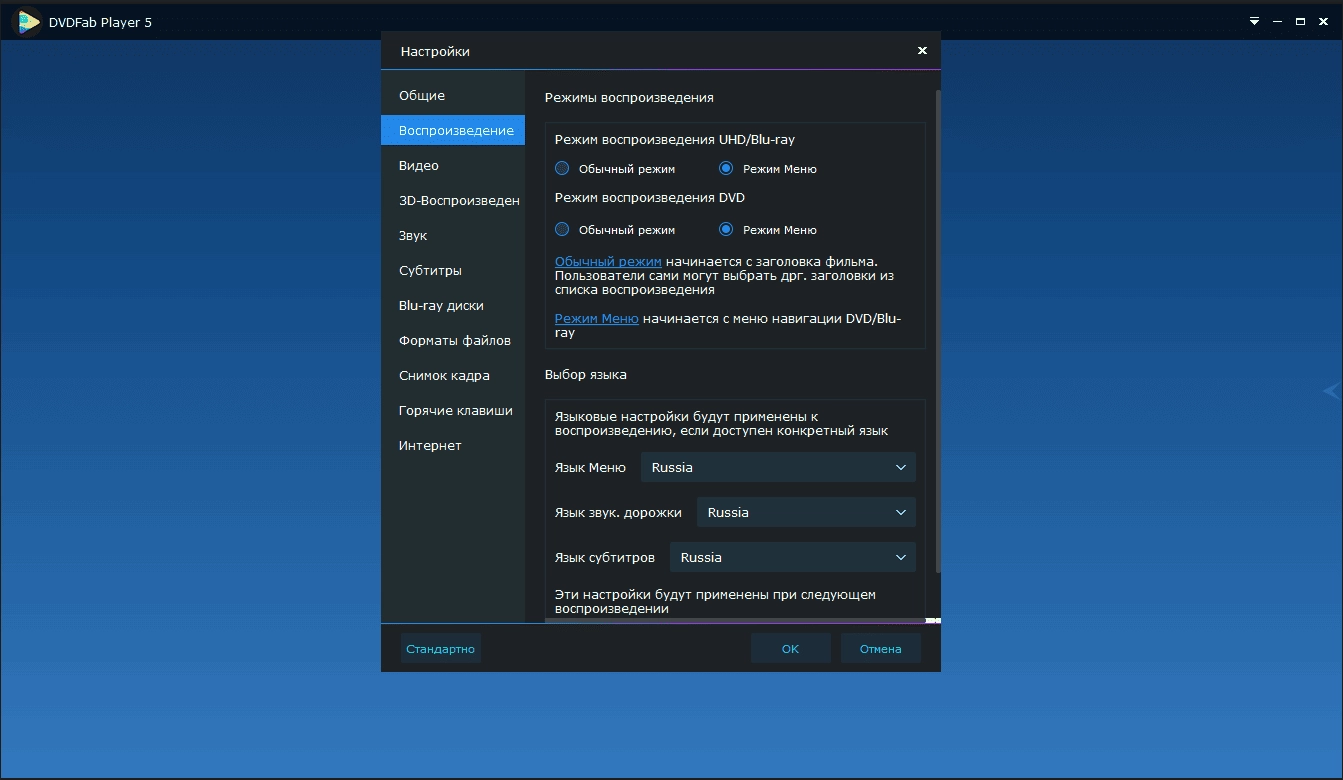This screenshot has width=1343, height=780.
Task: Click the settings panel vertical scrollbar
Action: (x=938, y=330)
